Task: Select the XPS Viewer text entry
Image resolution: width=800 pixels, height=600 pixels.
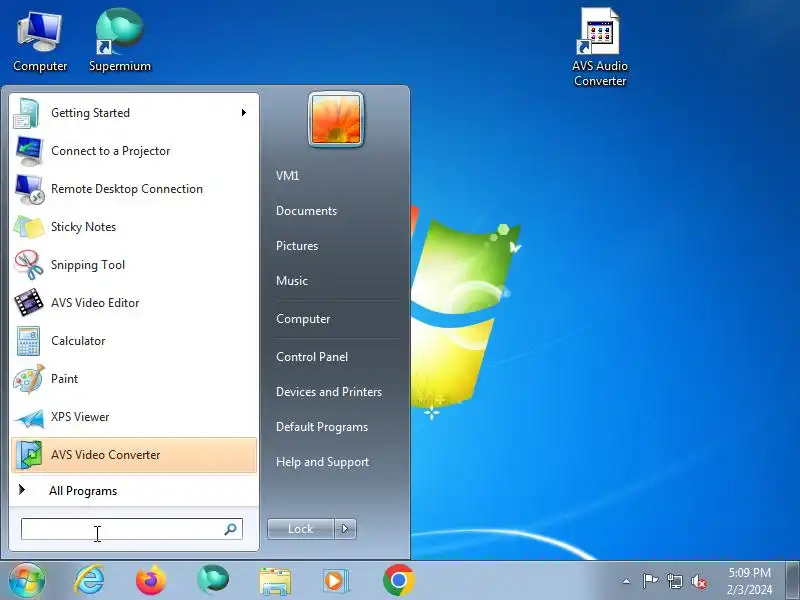Action: 80,417
